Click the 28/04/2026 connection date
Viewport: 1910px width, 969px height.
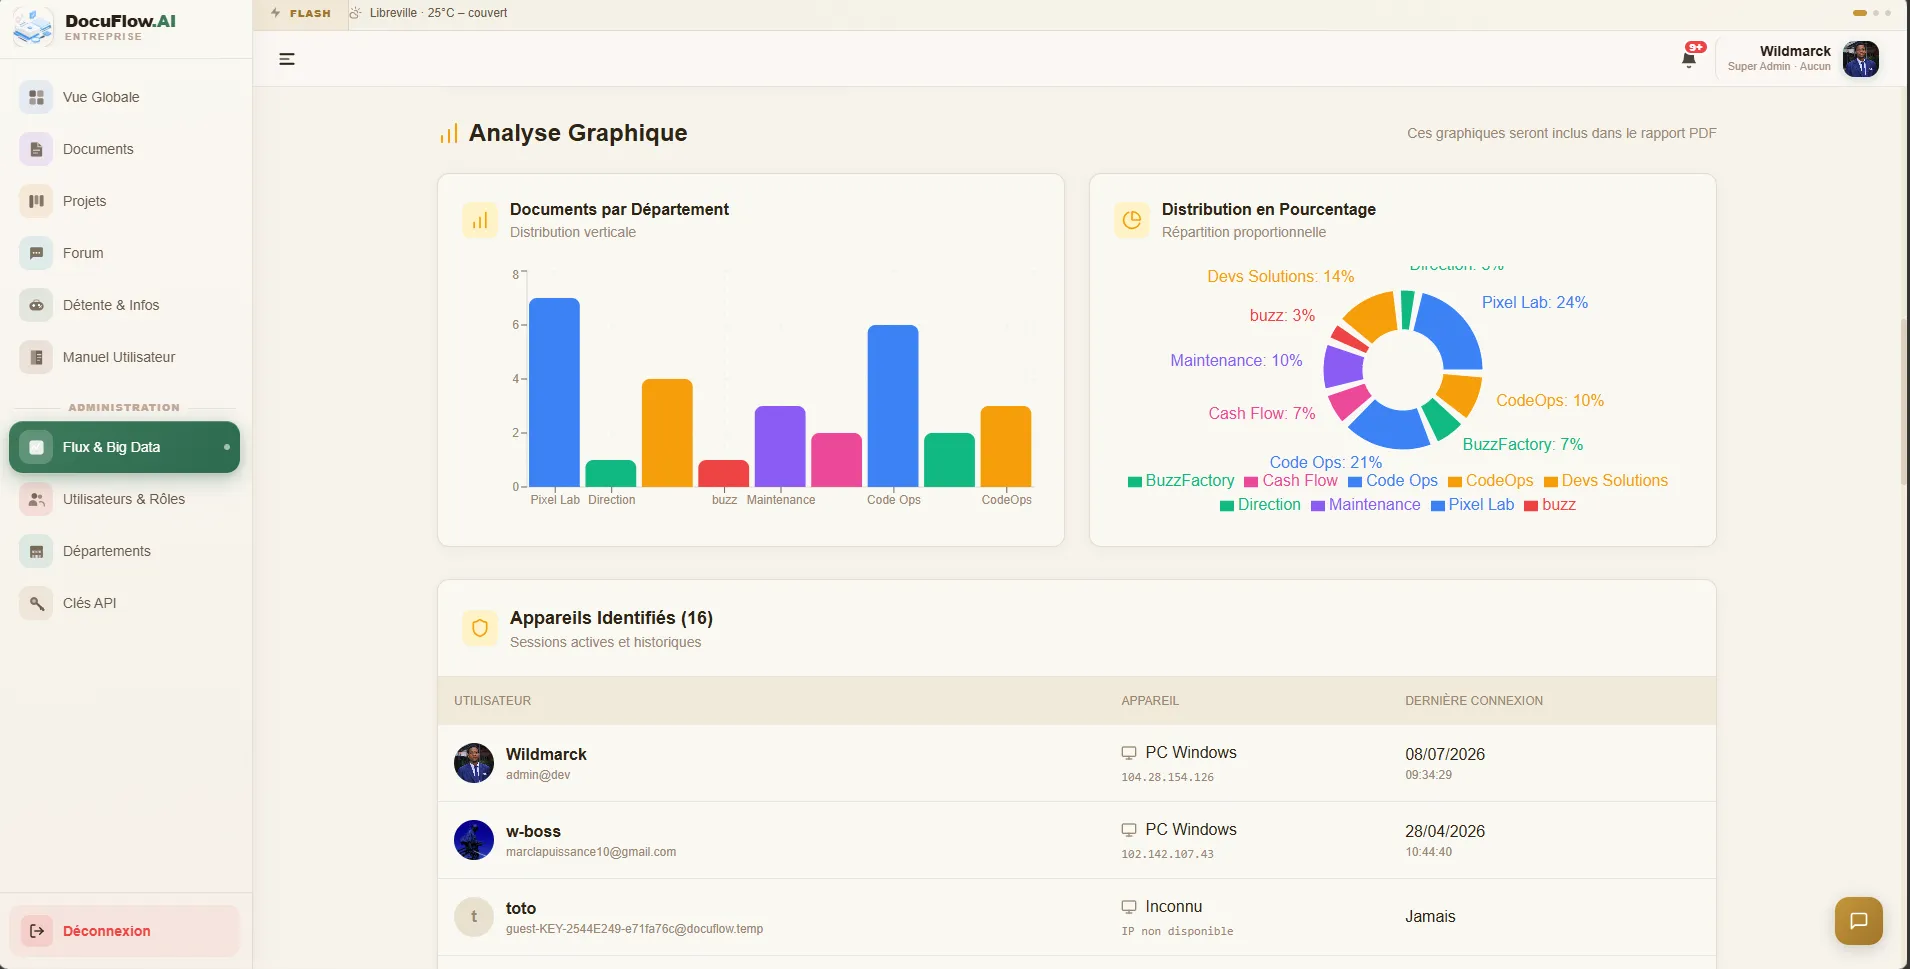click(x=1445, y=831)
